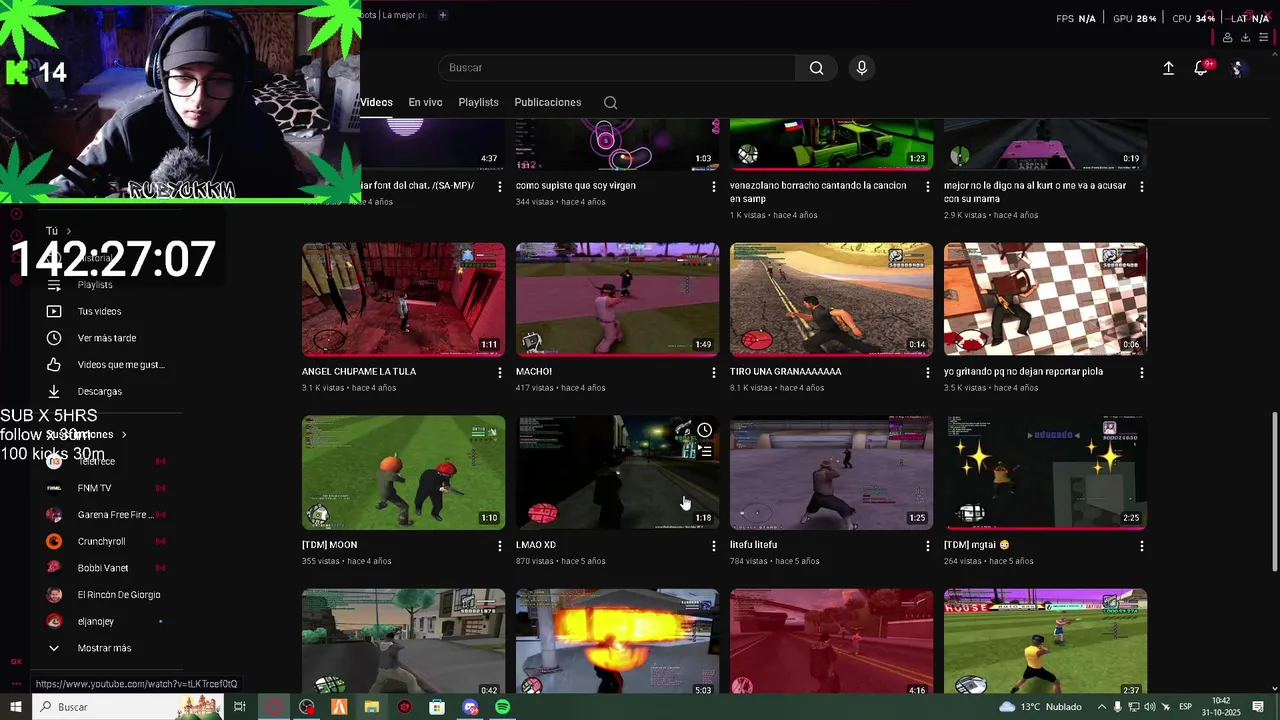Play [TDM] MOON video thumbnail
The image size is (1280, 720).
pyautogui.click(x=403, y=473)
